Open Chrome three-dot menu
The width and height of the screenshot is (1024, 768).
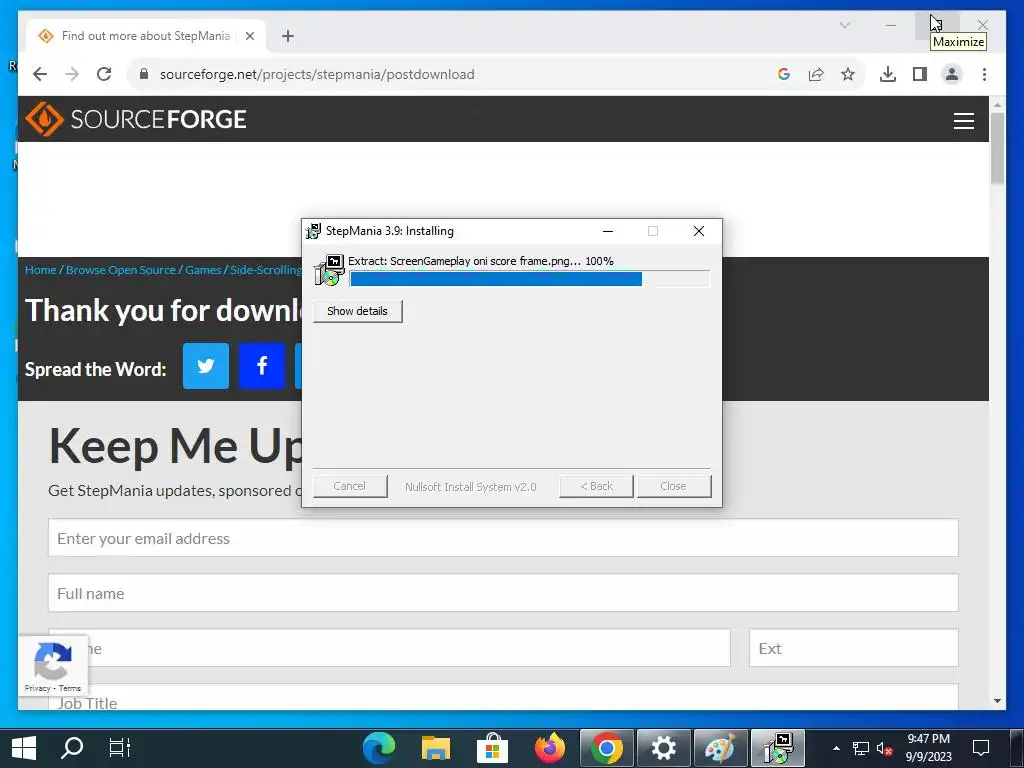[x=984, y=74]
